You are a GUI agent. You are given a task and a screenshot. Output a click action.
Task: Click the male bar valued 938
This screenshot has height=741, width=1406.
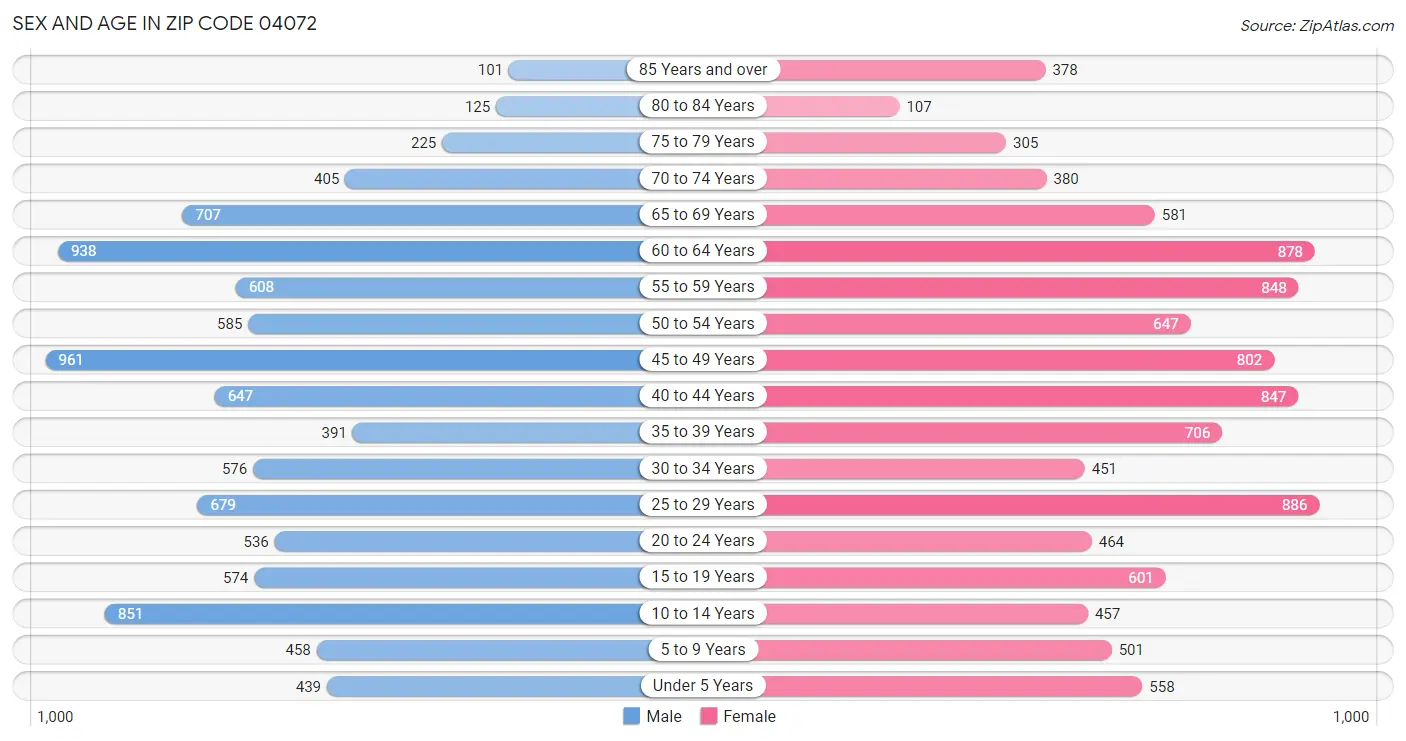pos(350,250)
